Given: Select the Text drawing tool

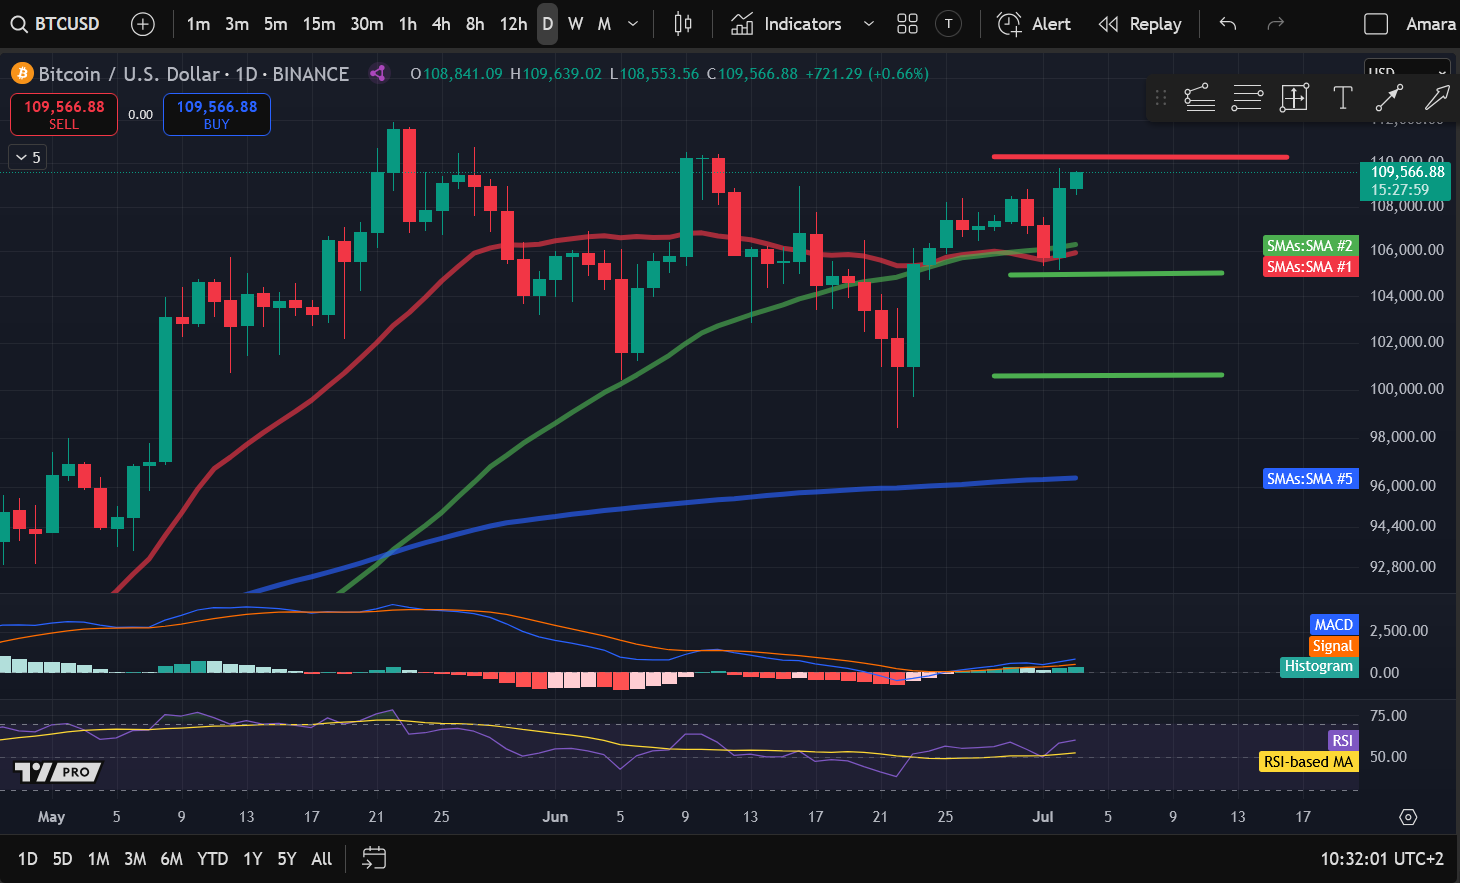Looking at the screenshot, I should (1343, 98).
